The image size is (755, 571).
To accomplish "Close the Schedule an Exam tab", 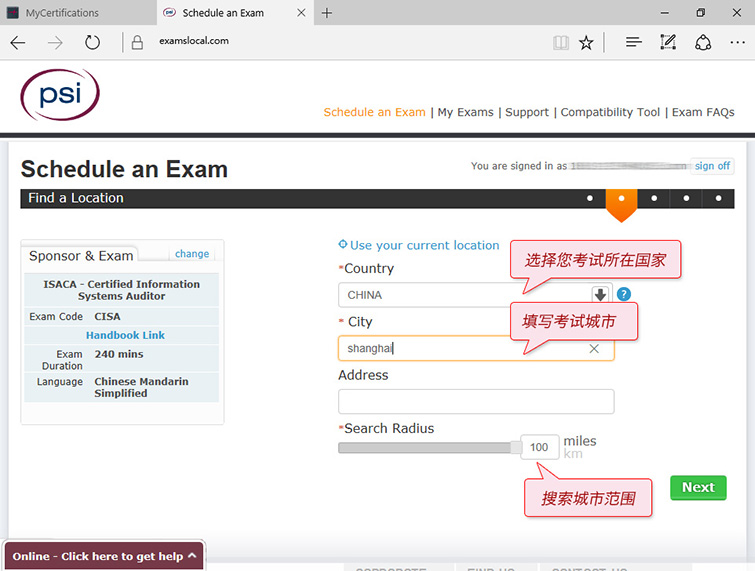I will pyautogui.click(x=301, y=13).
